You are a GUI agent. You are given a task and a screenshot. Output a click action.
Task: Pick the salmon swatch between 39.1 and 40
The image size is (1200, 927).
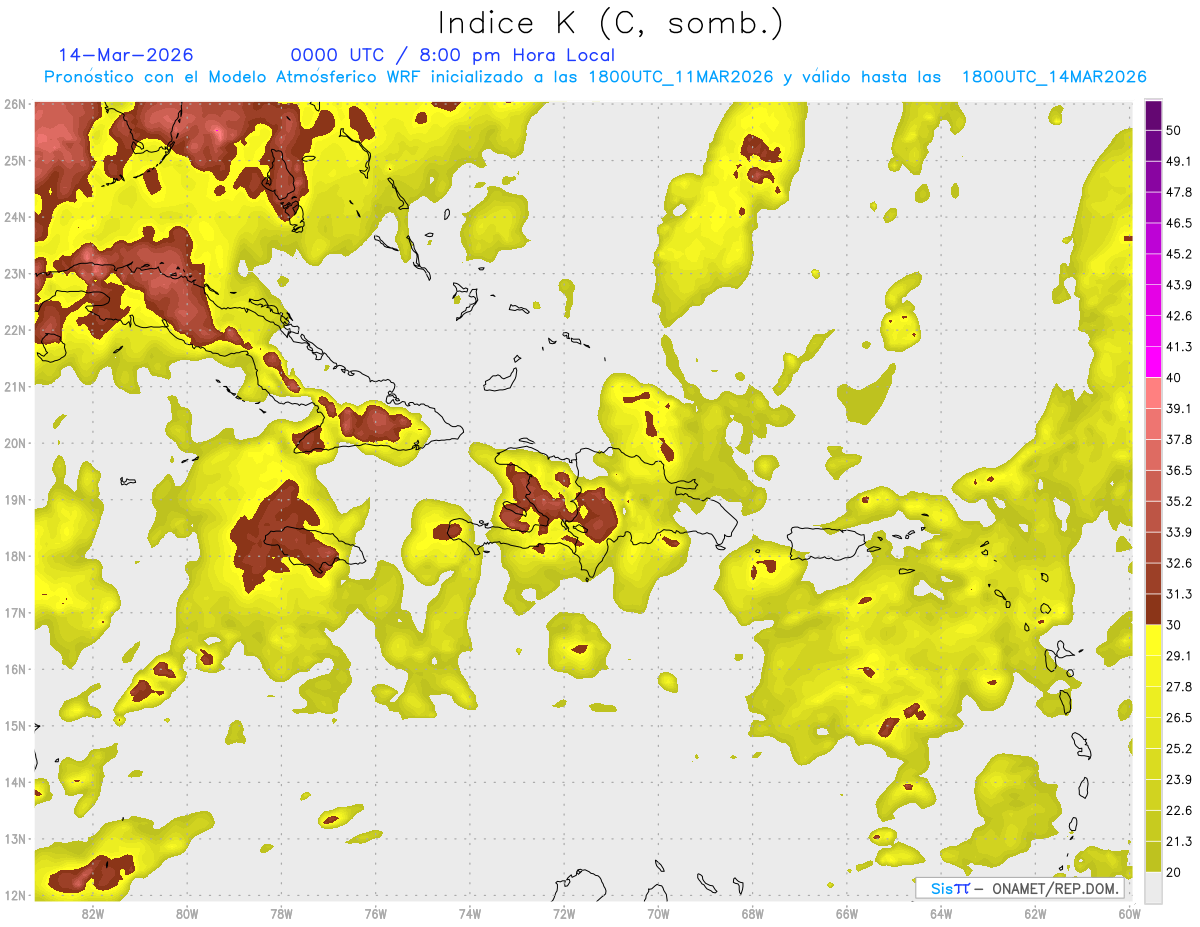click(x=1152, y=392)
